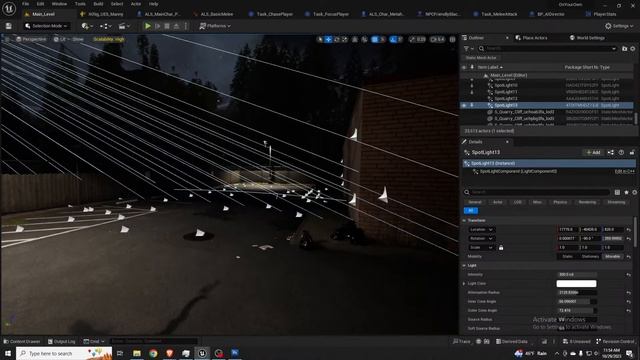Open the Help menu

[x=153, y=4]
